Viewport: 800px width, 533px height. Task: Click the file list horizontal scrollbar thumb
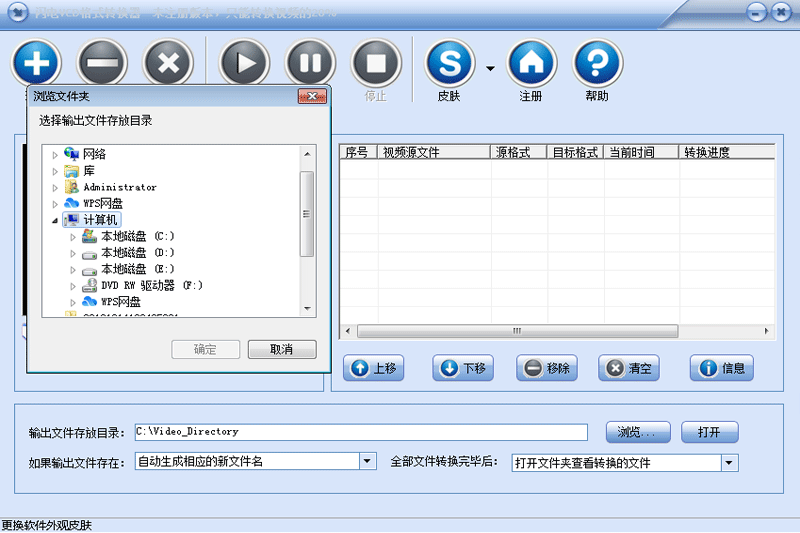(x=517, y=331)
